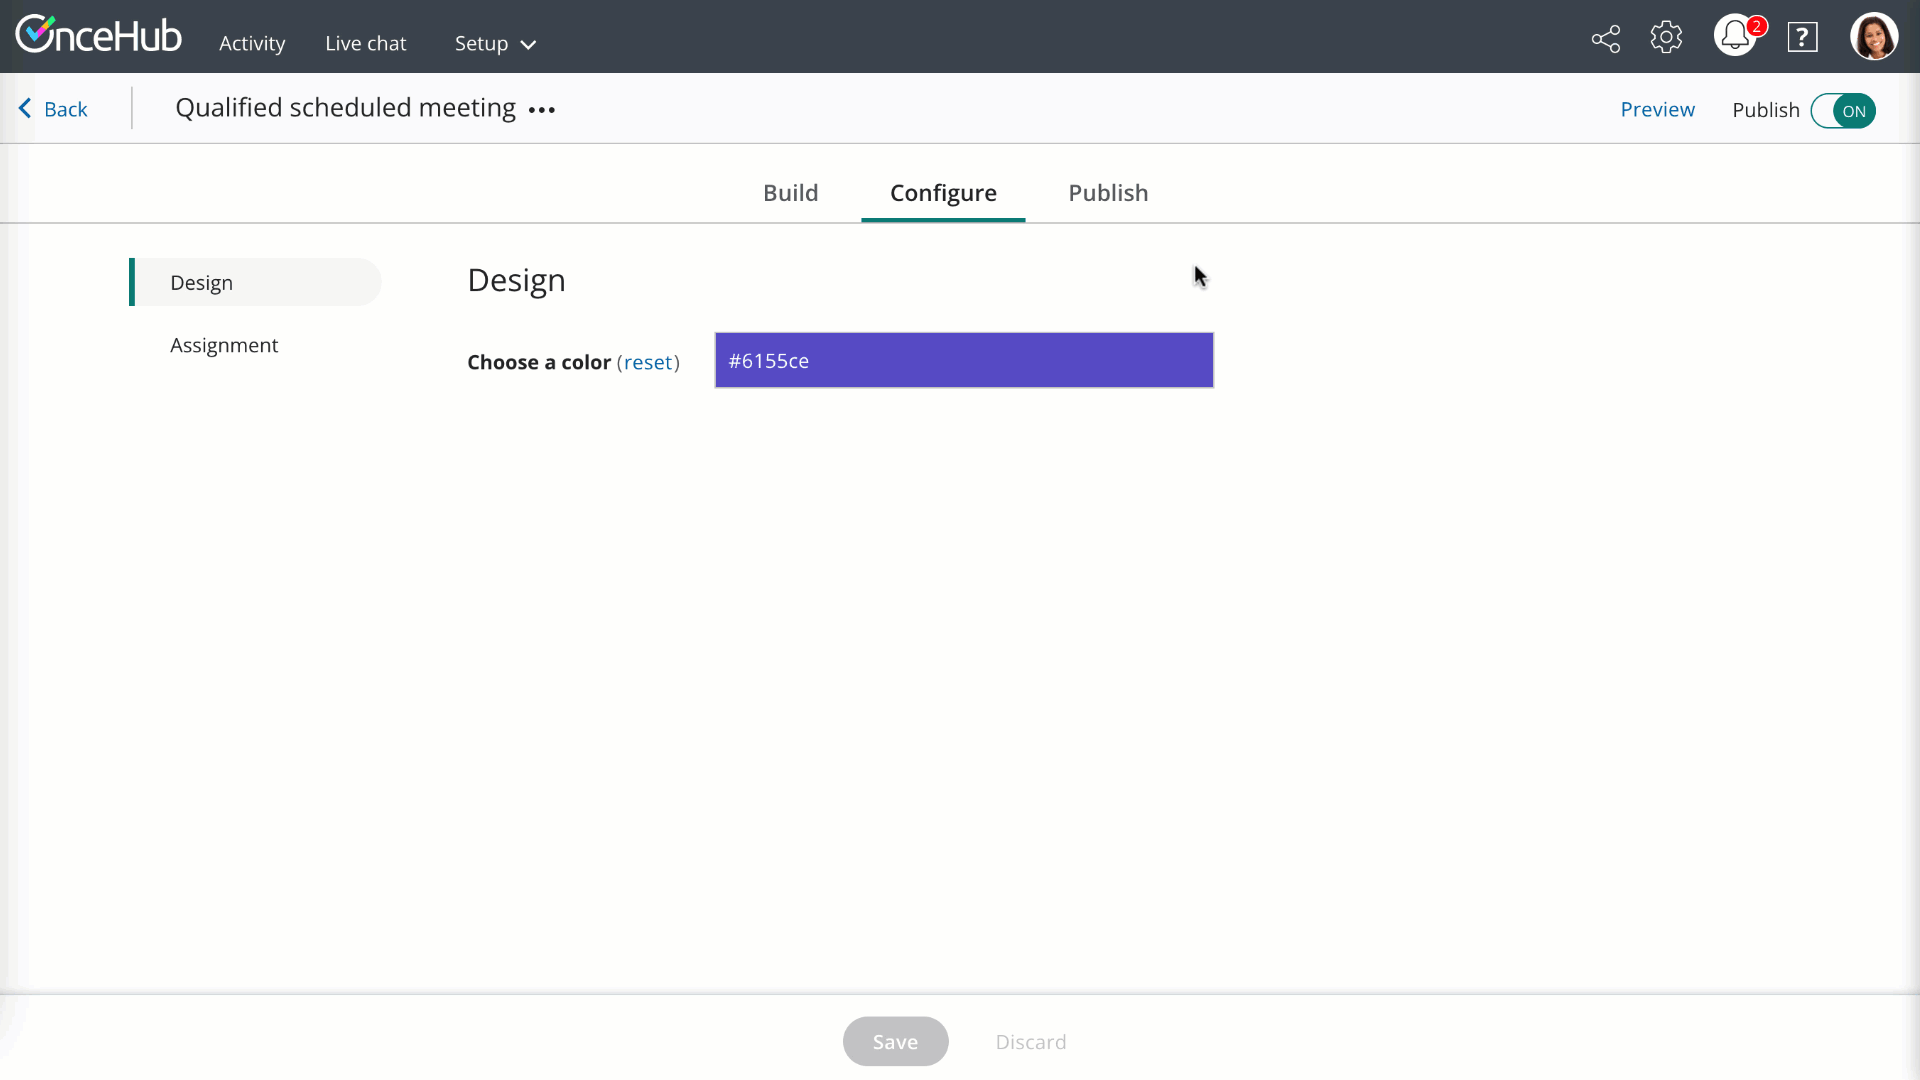The width and height of the screenshot is (1920, 1080).
Task: Expand the Setup dropdown menu
Action: (x=495, y=44)
